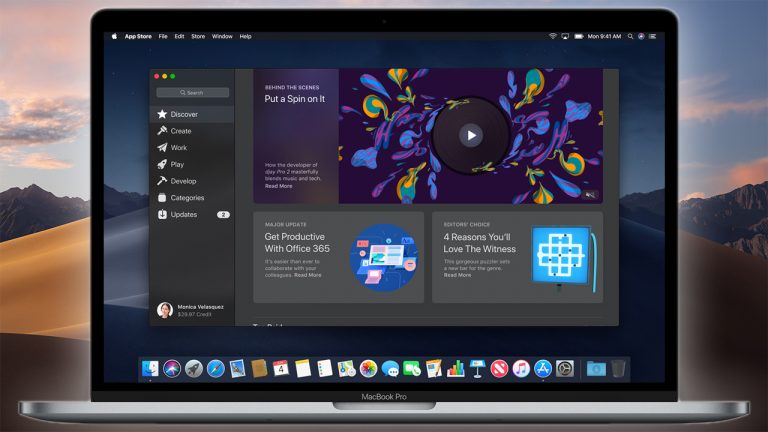Open the Downloads folder in Dock

pyautogui.click(x=596, y=368)
